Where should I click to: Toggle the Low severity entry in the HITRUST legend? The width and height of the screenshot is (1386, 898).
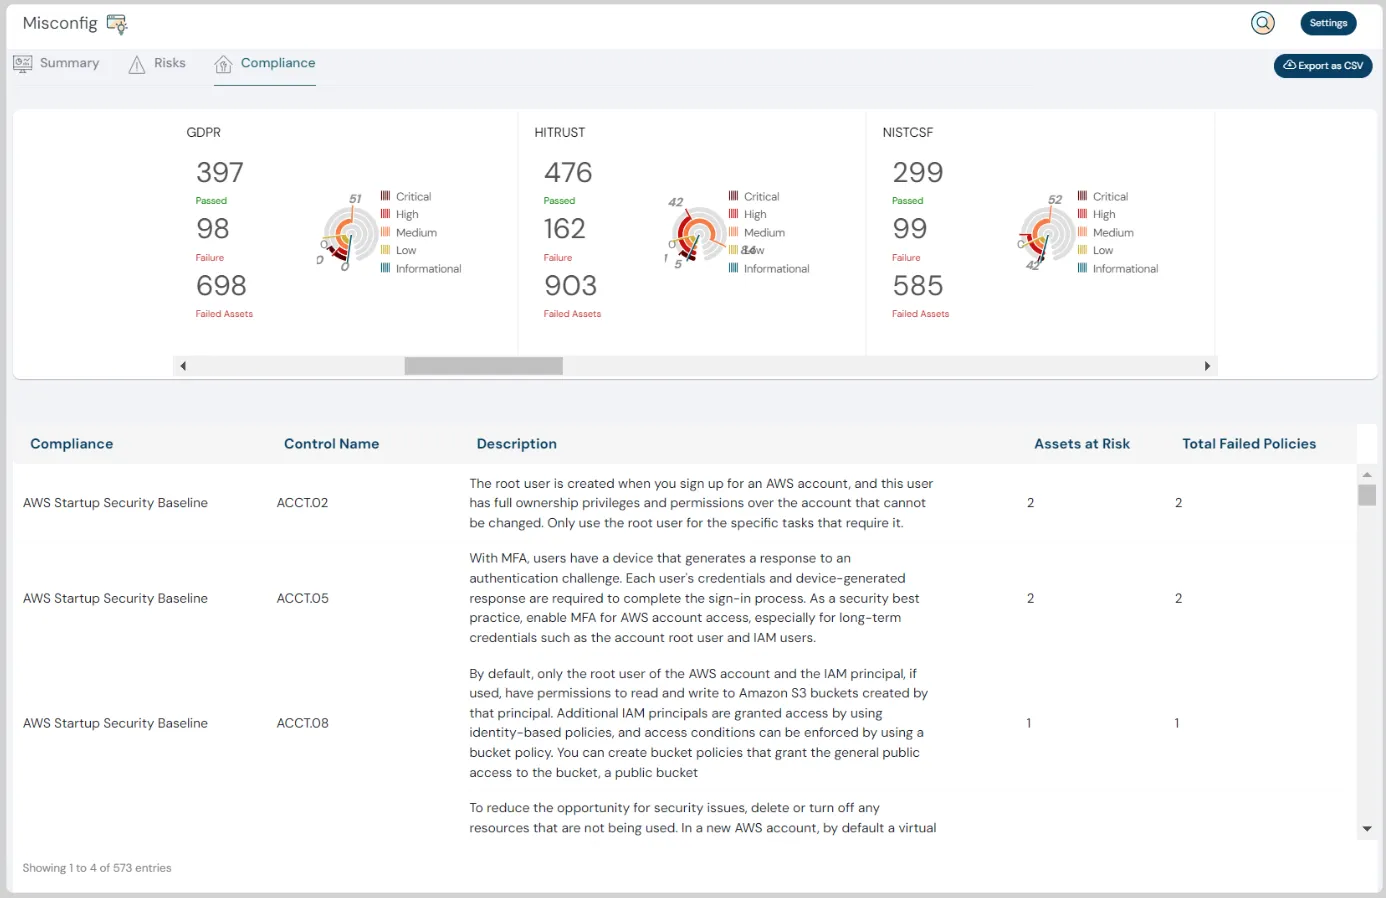[x=748, y=250]
